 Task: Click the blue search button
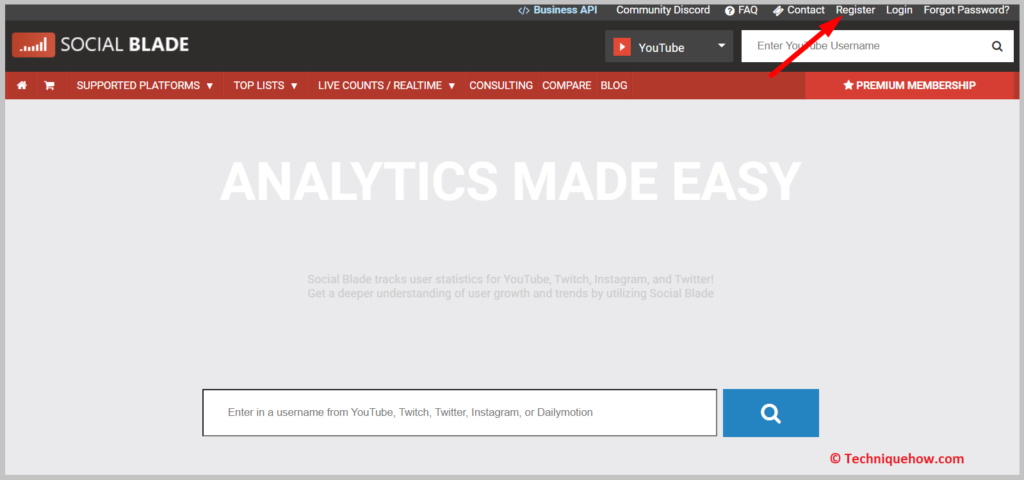click(771, 413)
